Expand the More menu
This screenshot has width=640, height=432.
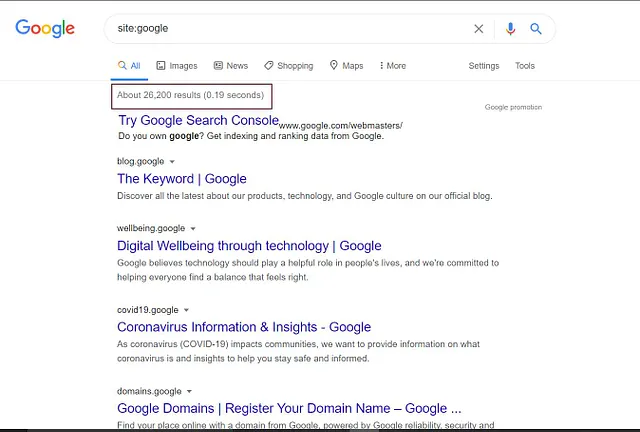(393, 66)
